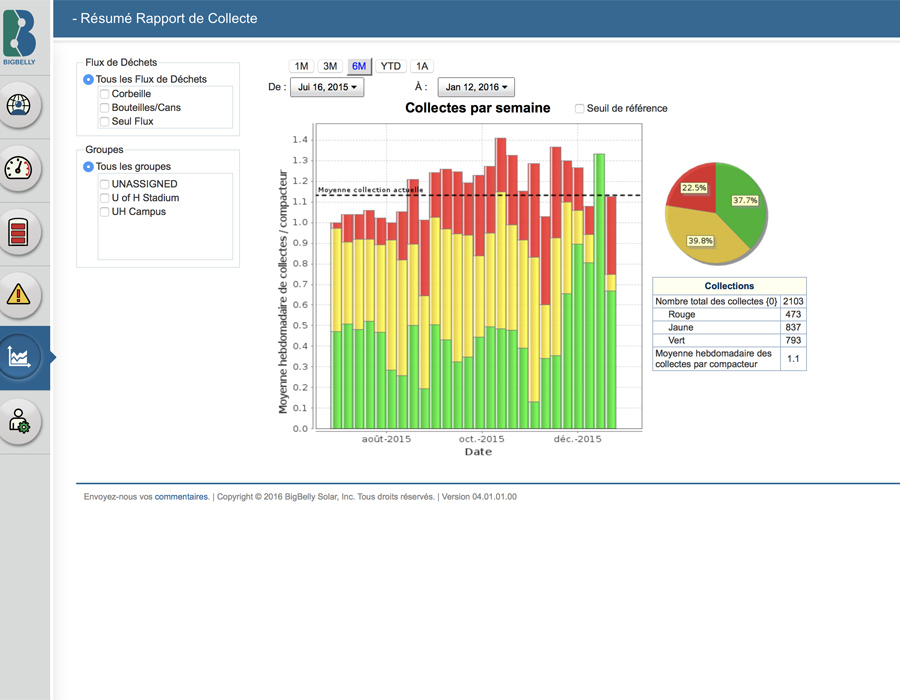This screenshot has width=900, height=700.
Task: Select Tous les Flux de Déchets radio
Action: [89, 79]
